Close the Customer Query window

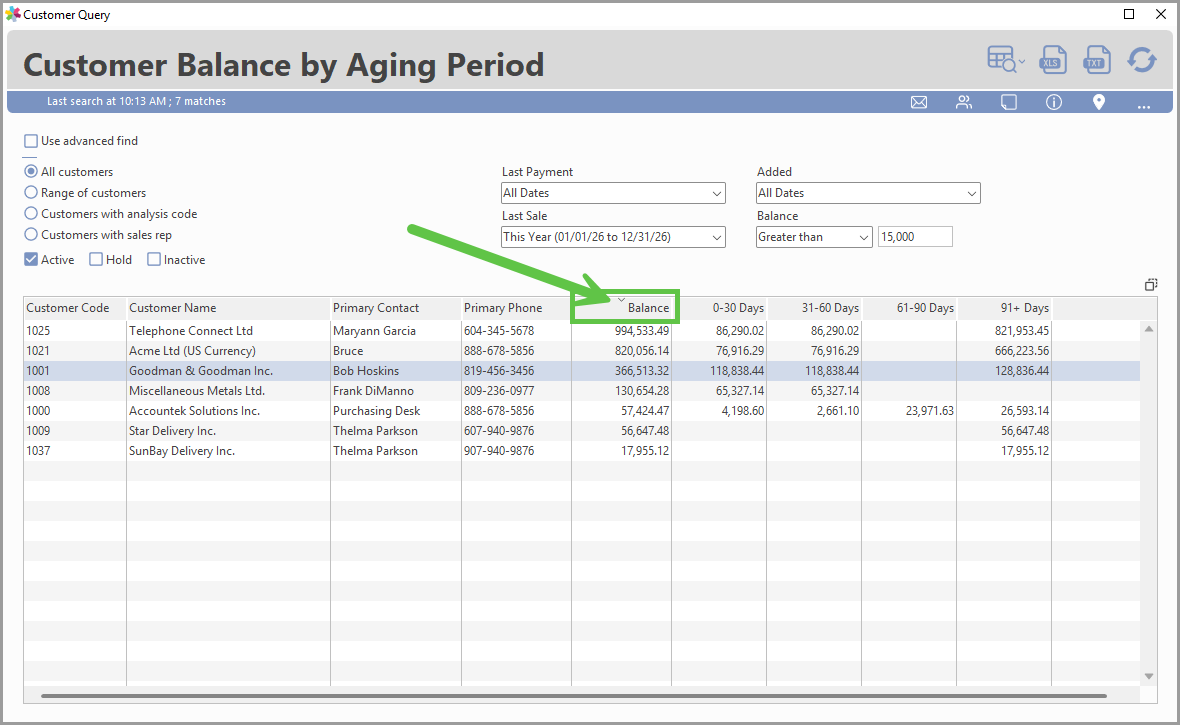click(x=1161, y=14)
